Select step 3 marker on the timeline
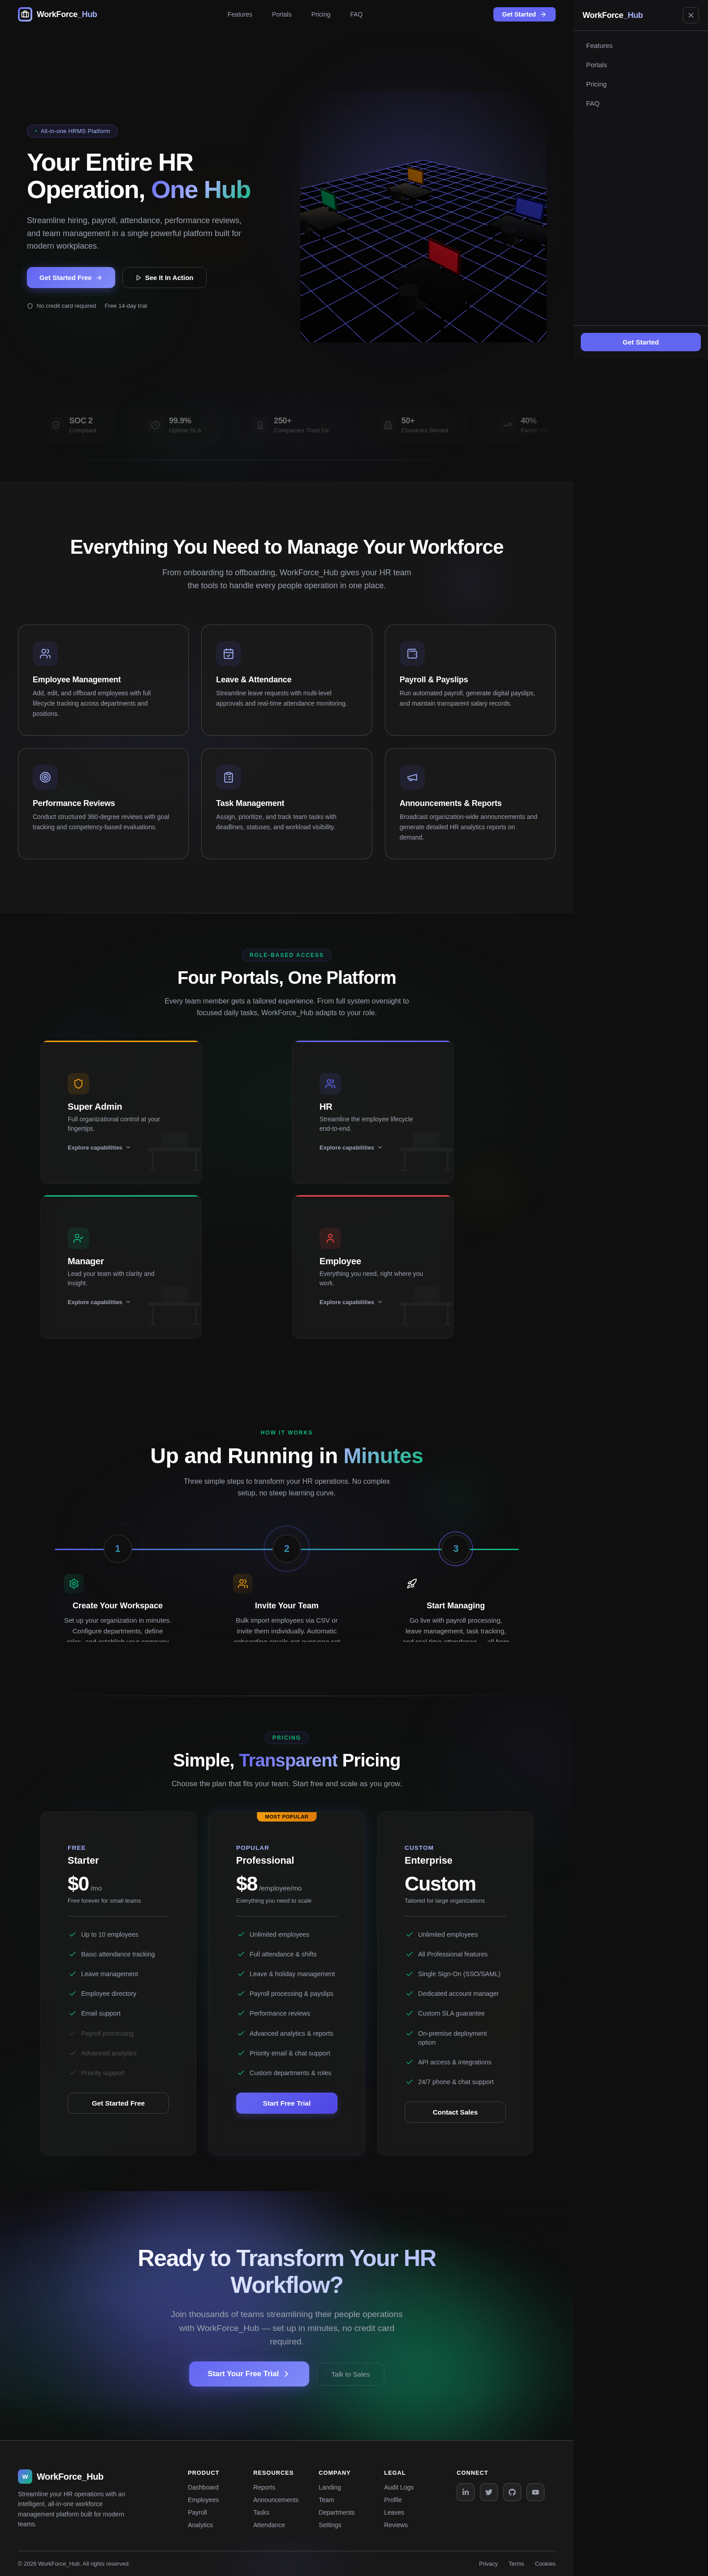 click(456, 1549)
